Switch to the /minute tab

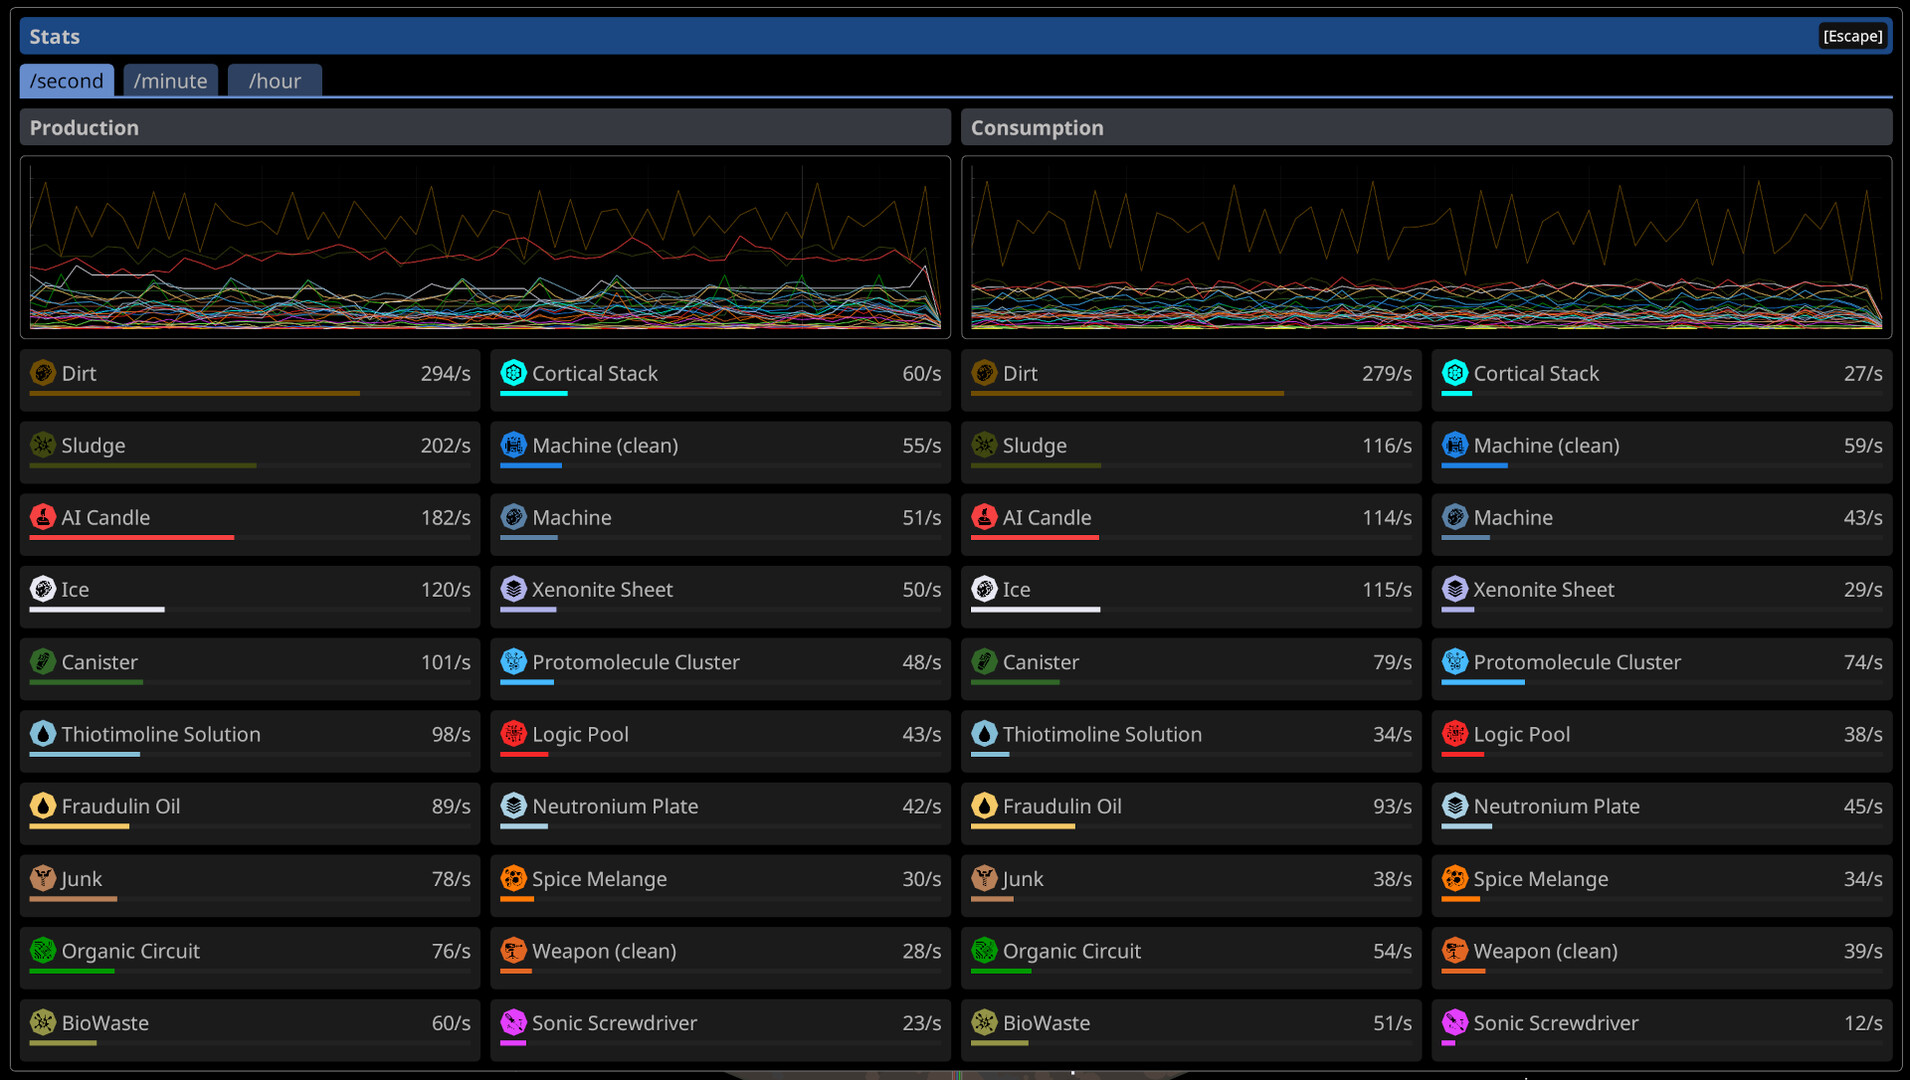pyautogui.click(x=170, y=81)
